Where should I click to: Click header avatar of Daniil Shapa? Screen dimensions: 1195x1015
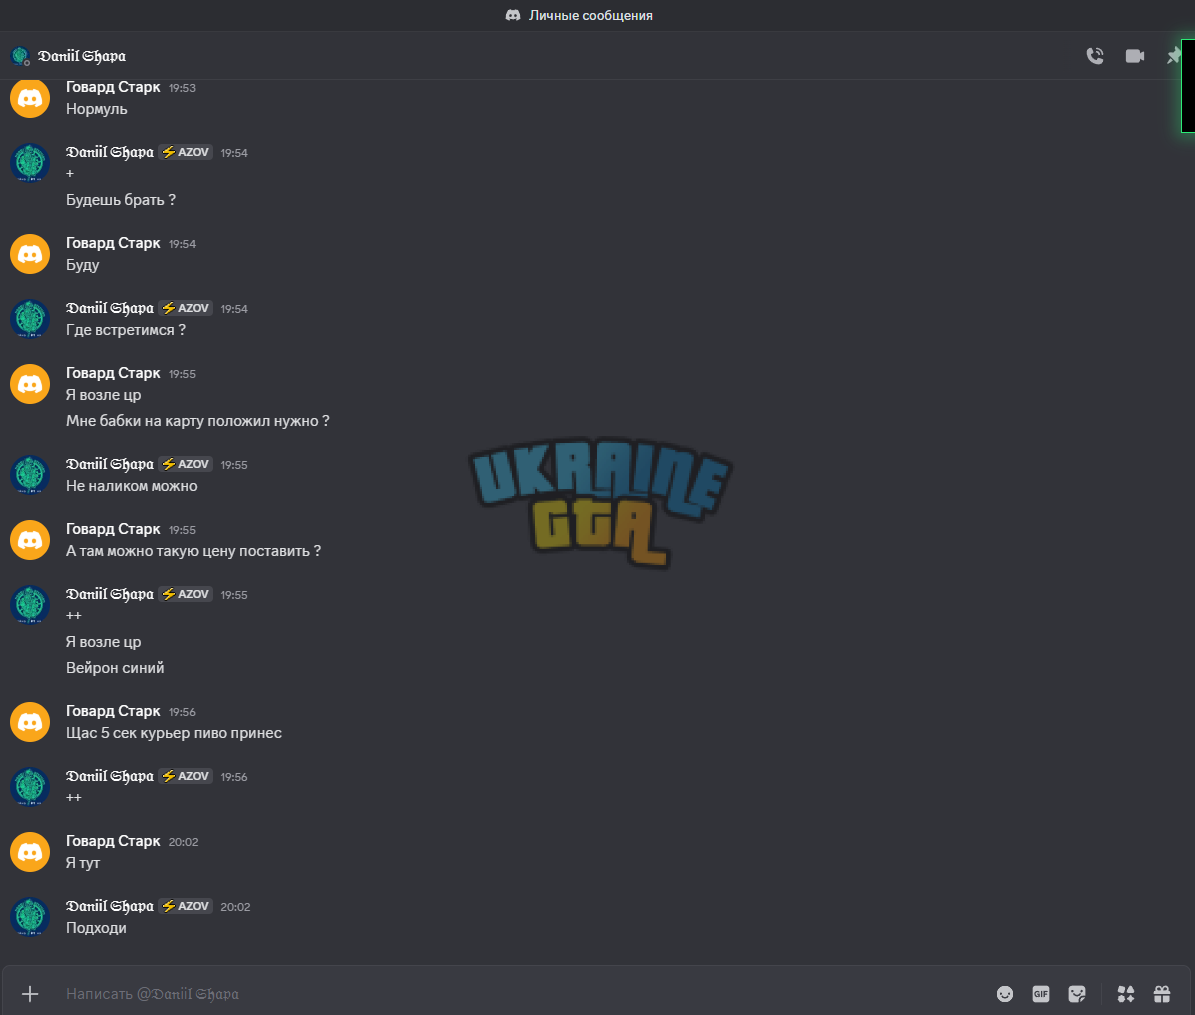point(20,56)
